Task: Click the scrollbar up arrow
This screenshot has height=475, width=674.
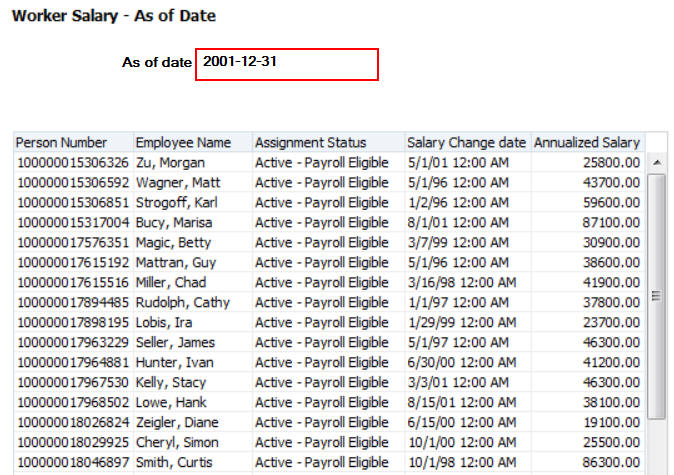Action: coord(657,162)
